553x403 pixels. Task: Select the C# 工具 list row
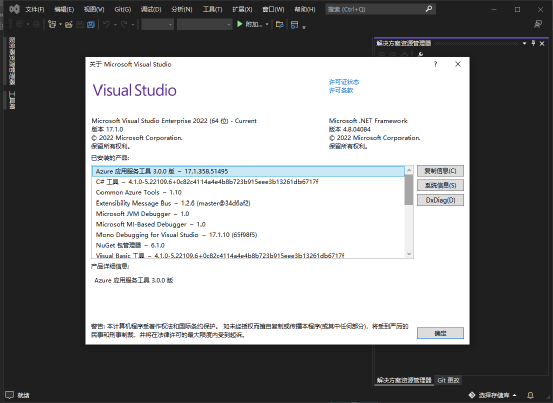click(x=248, y=182)
